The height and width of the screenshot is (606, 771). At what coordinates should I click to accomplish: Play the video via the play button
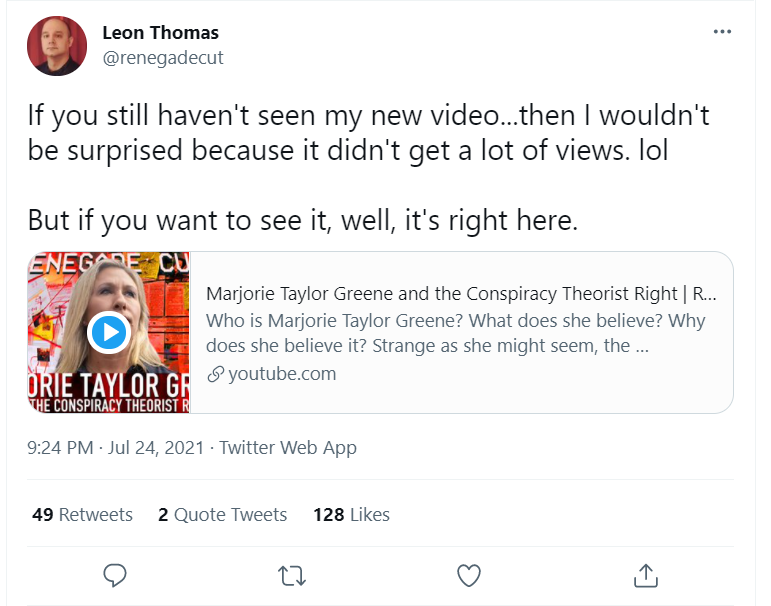tap(109, 333)
